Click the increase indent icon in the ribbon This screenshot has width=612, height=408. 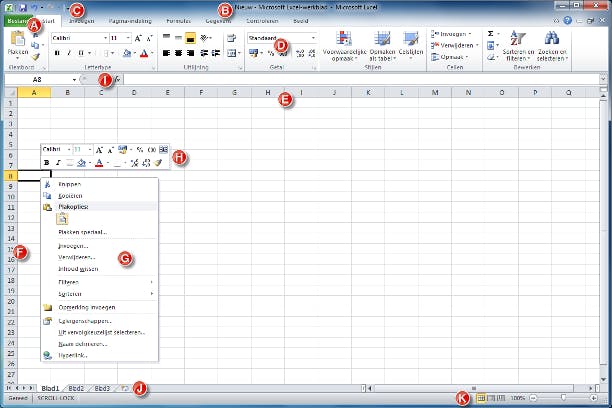(x=216, y=53)
